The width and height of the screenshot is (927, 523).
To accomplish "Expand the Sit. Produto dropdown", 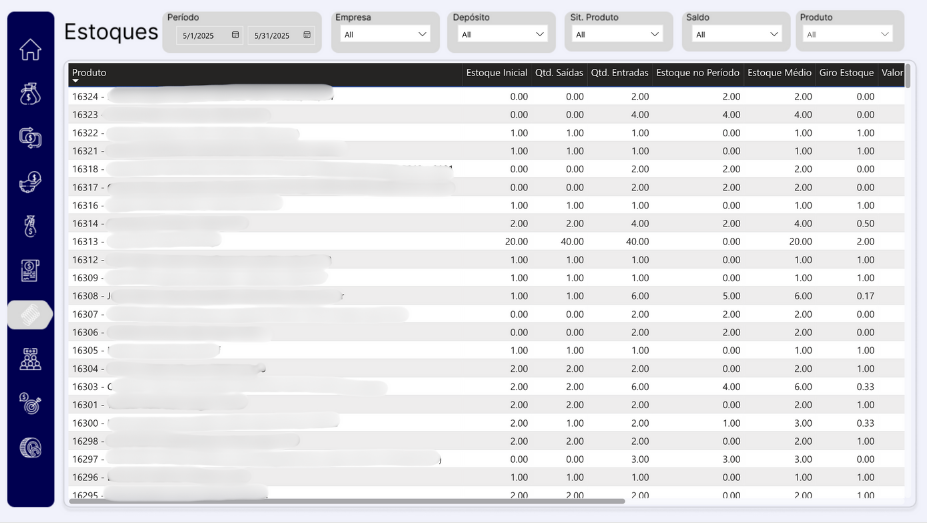I will 618,34.
